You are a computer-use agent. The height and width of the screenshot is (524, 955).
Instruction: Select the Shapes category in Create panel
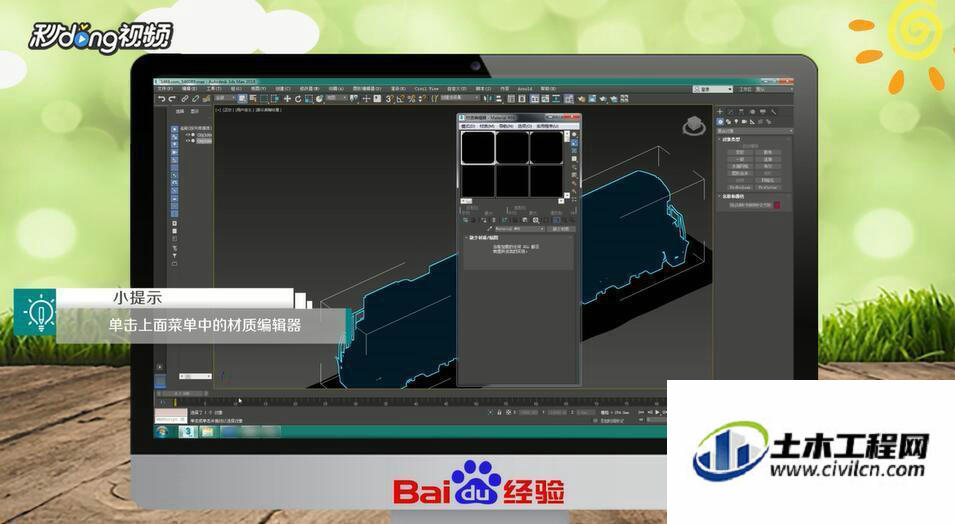(728, 121)
